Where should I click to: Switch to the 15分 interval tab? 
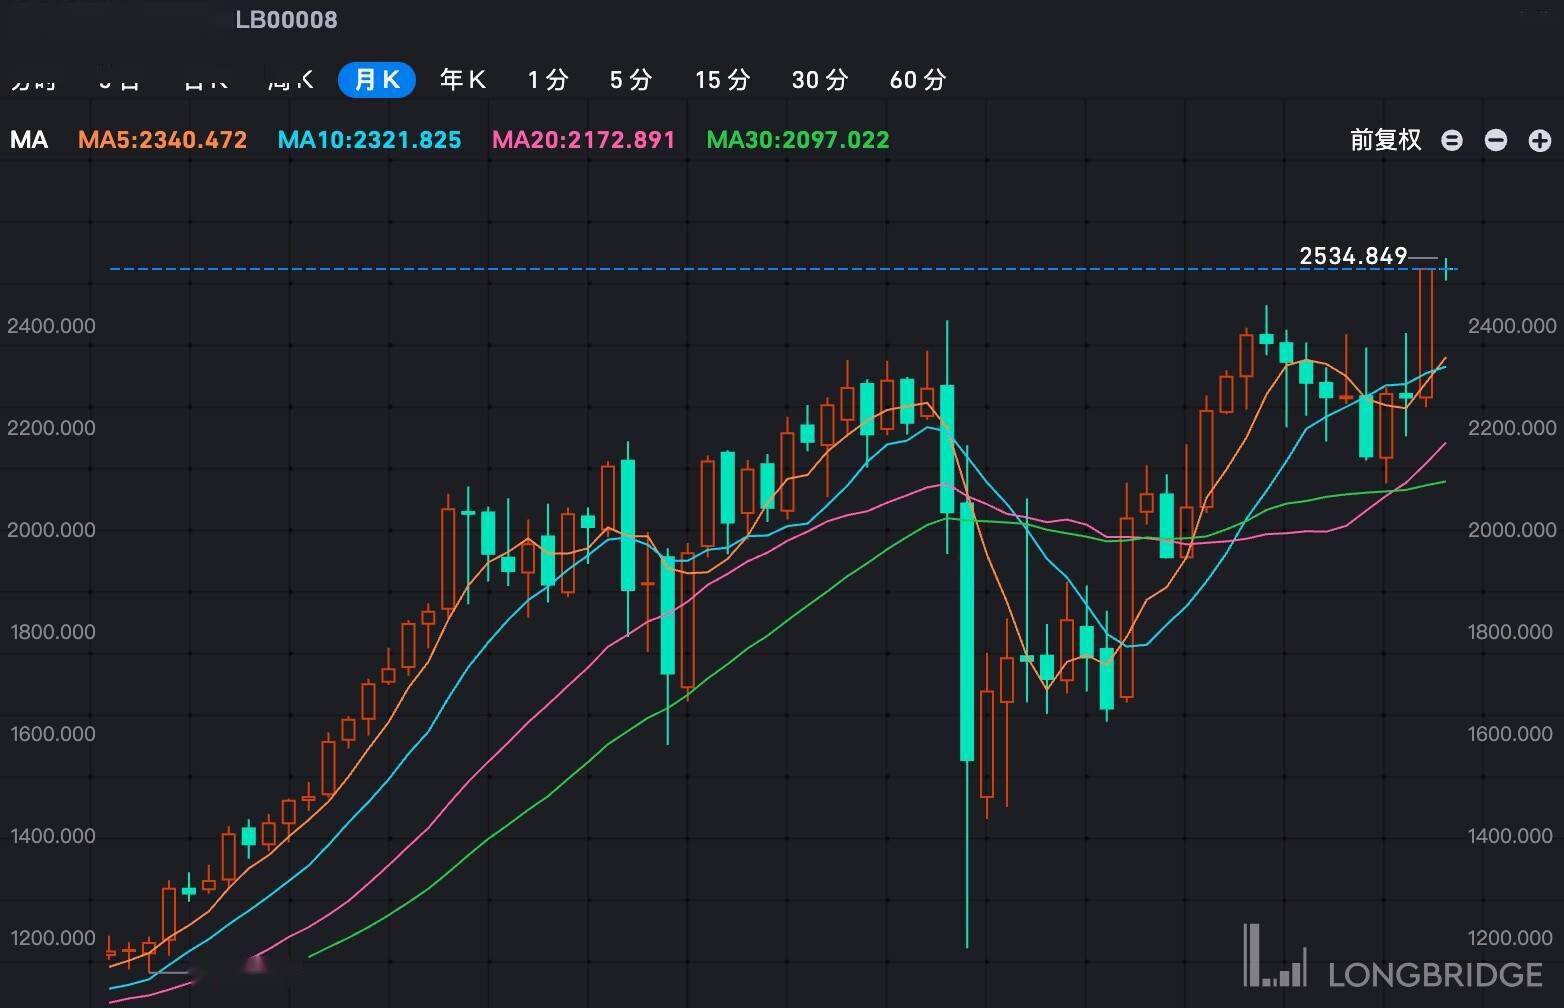(x=722, y=80)
